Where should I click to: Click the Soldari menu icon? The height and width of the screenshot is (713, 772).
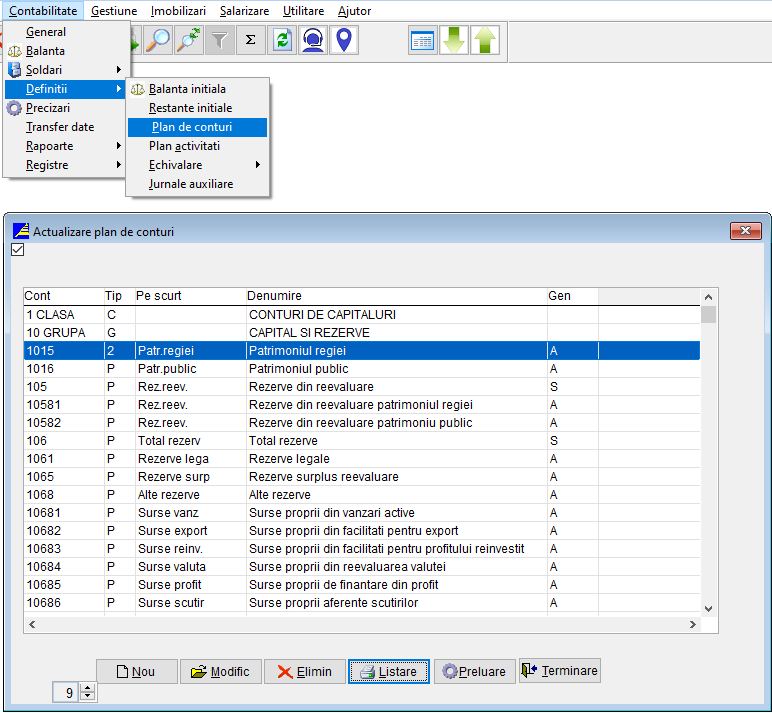pos(15,70)
